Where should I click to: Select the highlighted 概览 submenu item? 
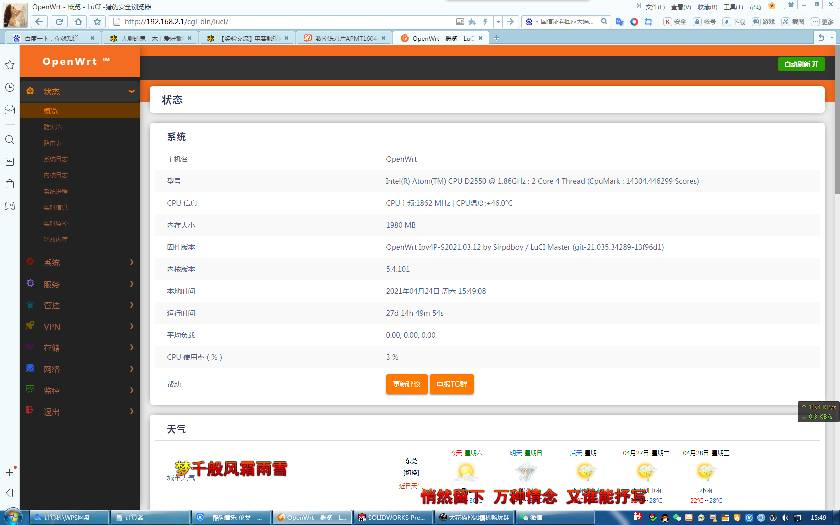click(x=80, y=110)
